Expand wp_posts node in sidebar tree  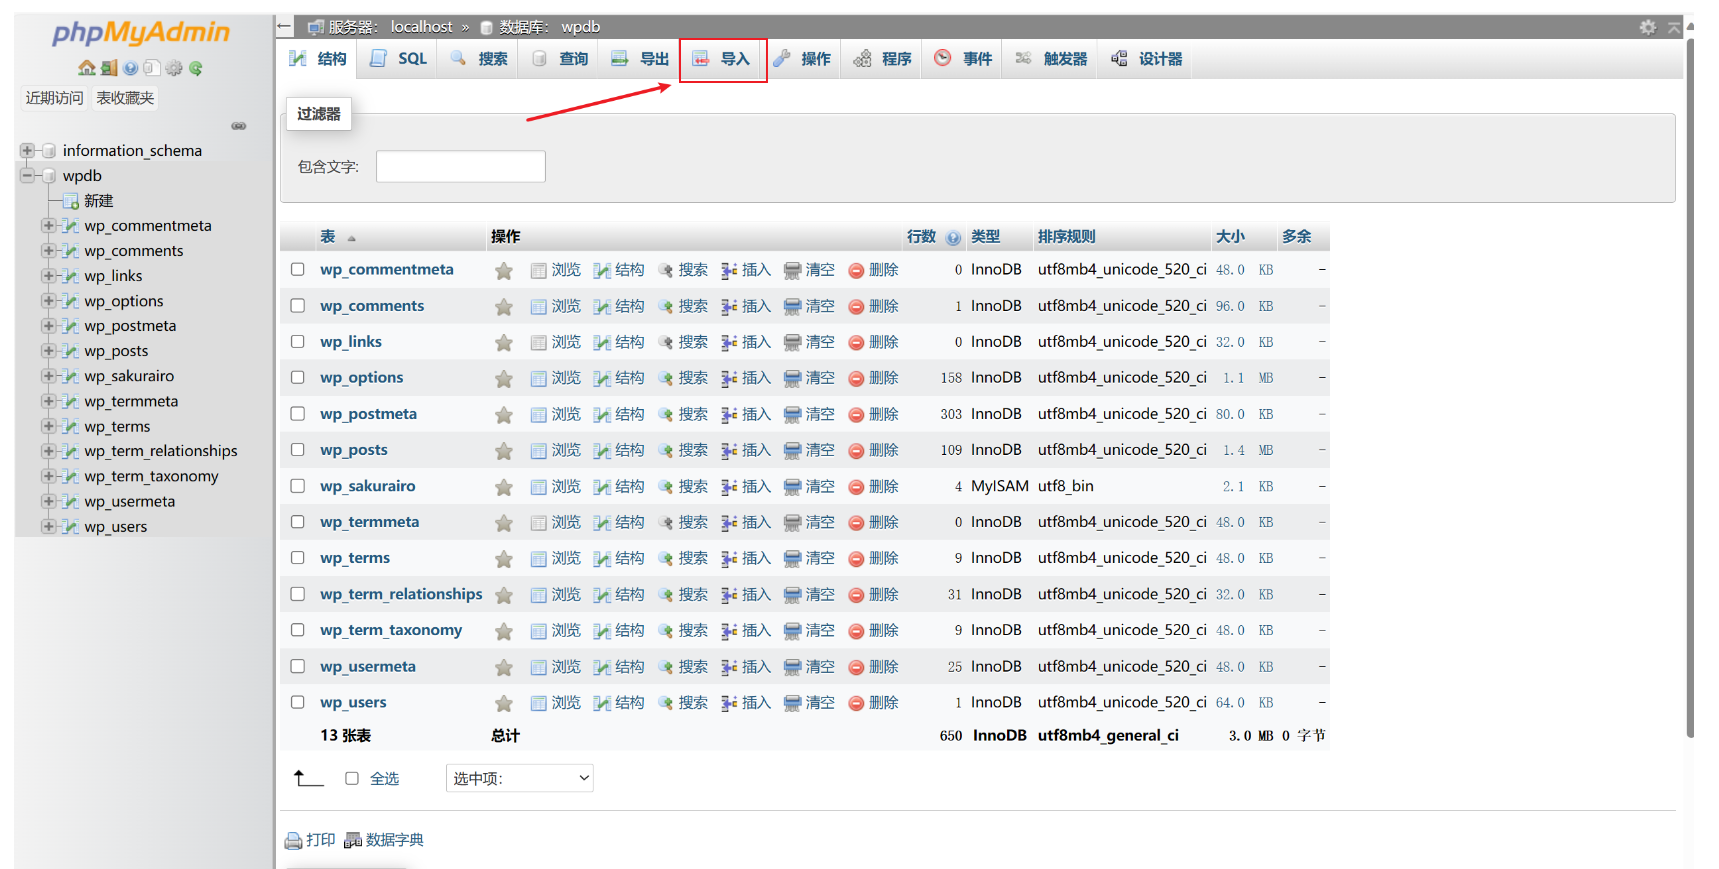tap(48, 351)
